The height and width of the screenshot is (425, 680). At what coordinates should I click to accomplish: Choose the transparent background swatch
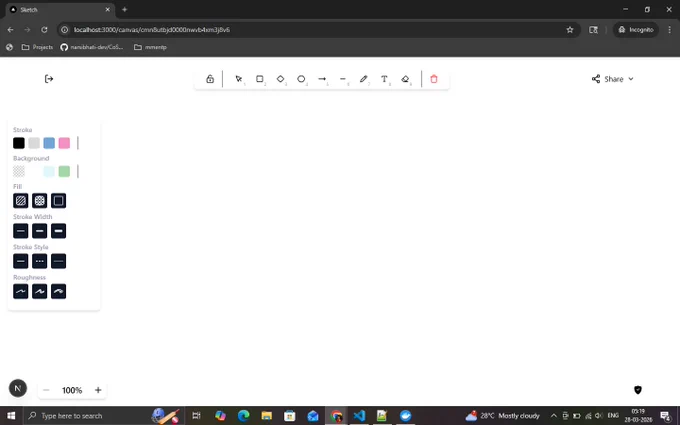(19, 171)
